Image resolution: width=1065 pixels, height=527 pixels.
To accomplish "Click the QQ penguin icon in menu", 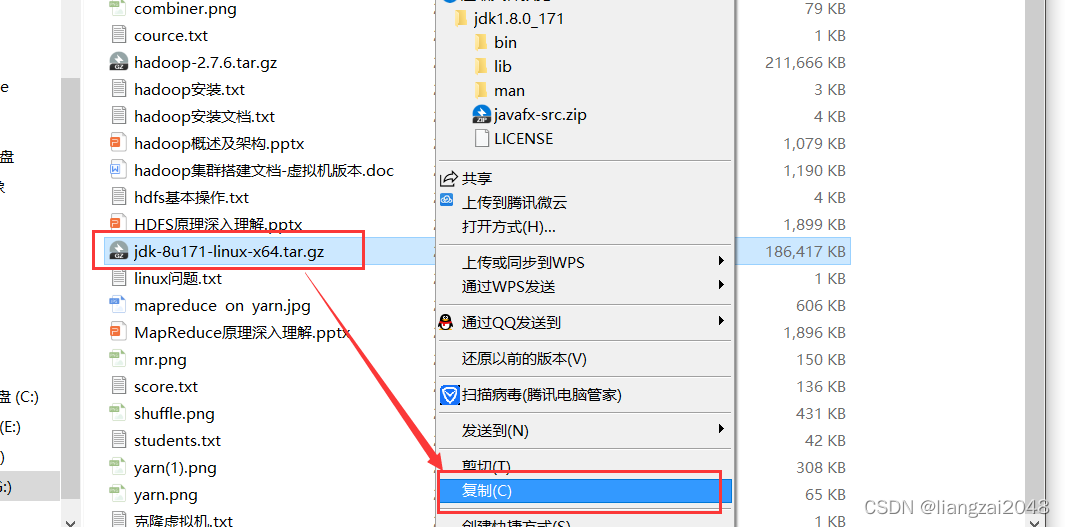I will pyautogui.click(x=446, y=322).
